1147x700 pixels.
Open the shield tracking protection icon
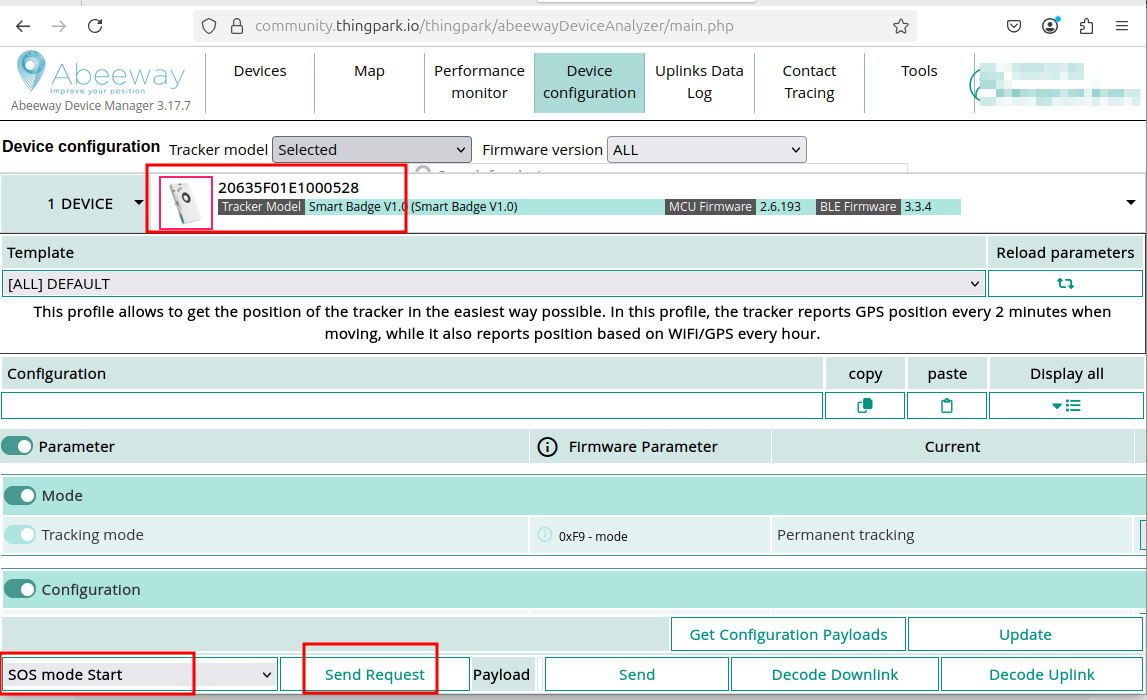click(209, 26)
